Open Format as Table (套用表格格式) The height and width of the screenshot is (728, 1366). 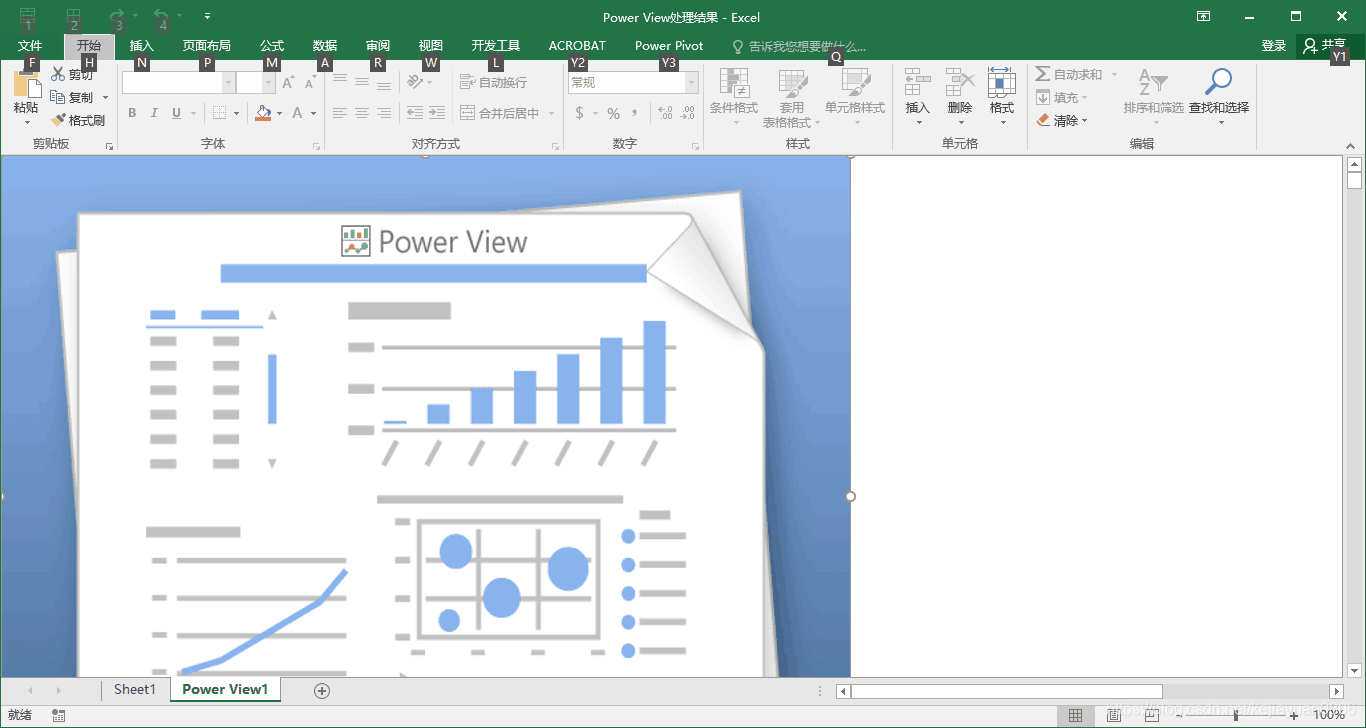pyautogui.click(x=792, y=97)
